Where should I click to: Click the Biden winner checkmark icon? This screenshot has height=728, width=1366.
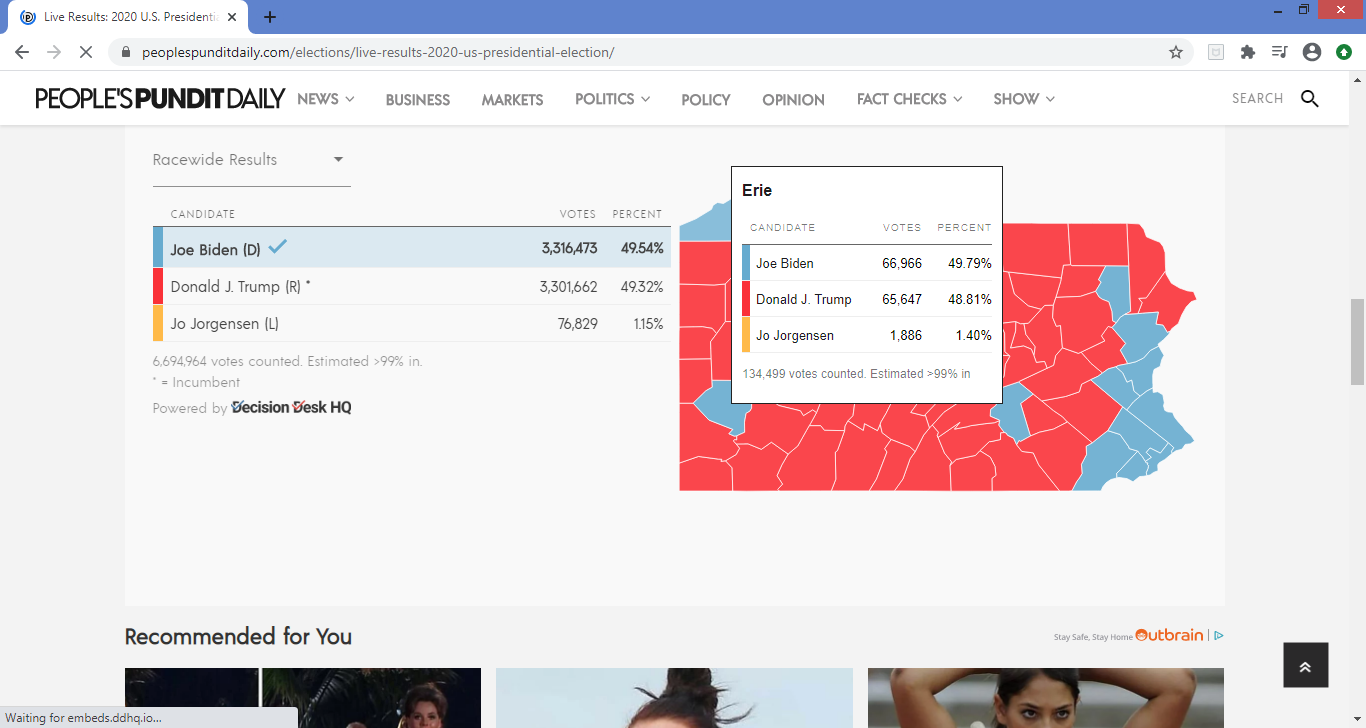pyautogui.click(x=277, y=246)
